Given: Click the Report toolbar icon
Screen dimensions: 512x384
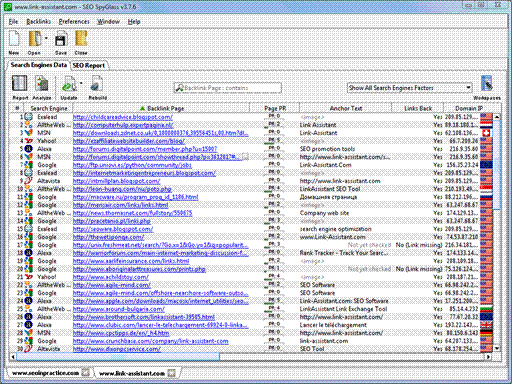Looking at the screenshot, I should point(20,83).
